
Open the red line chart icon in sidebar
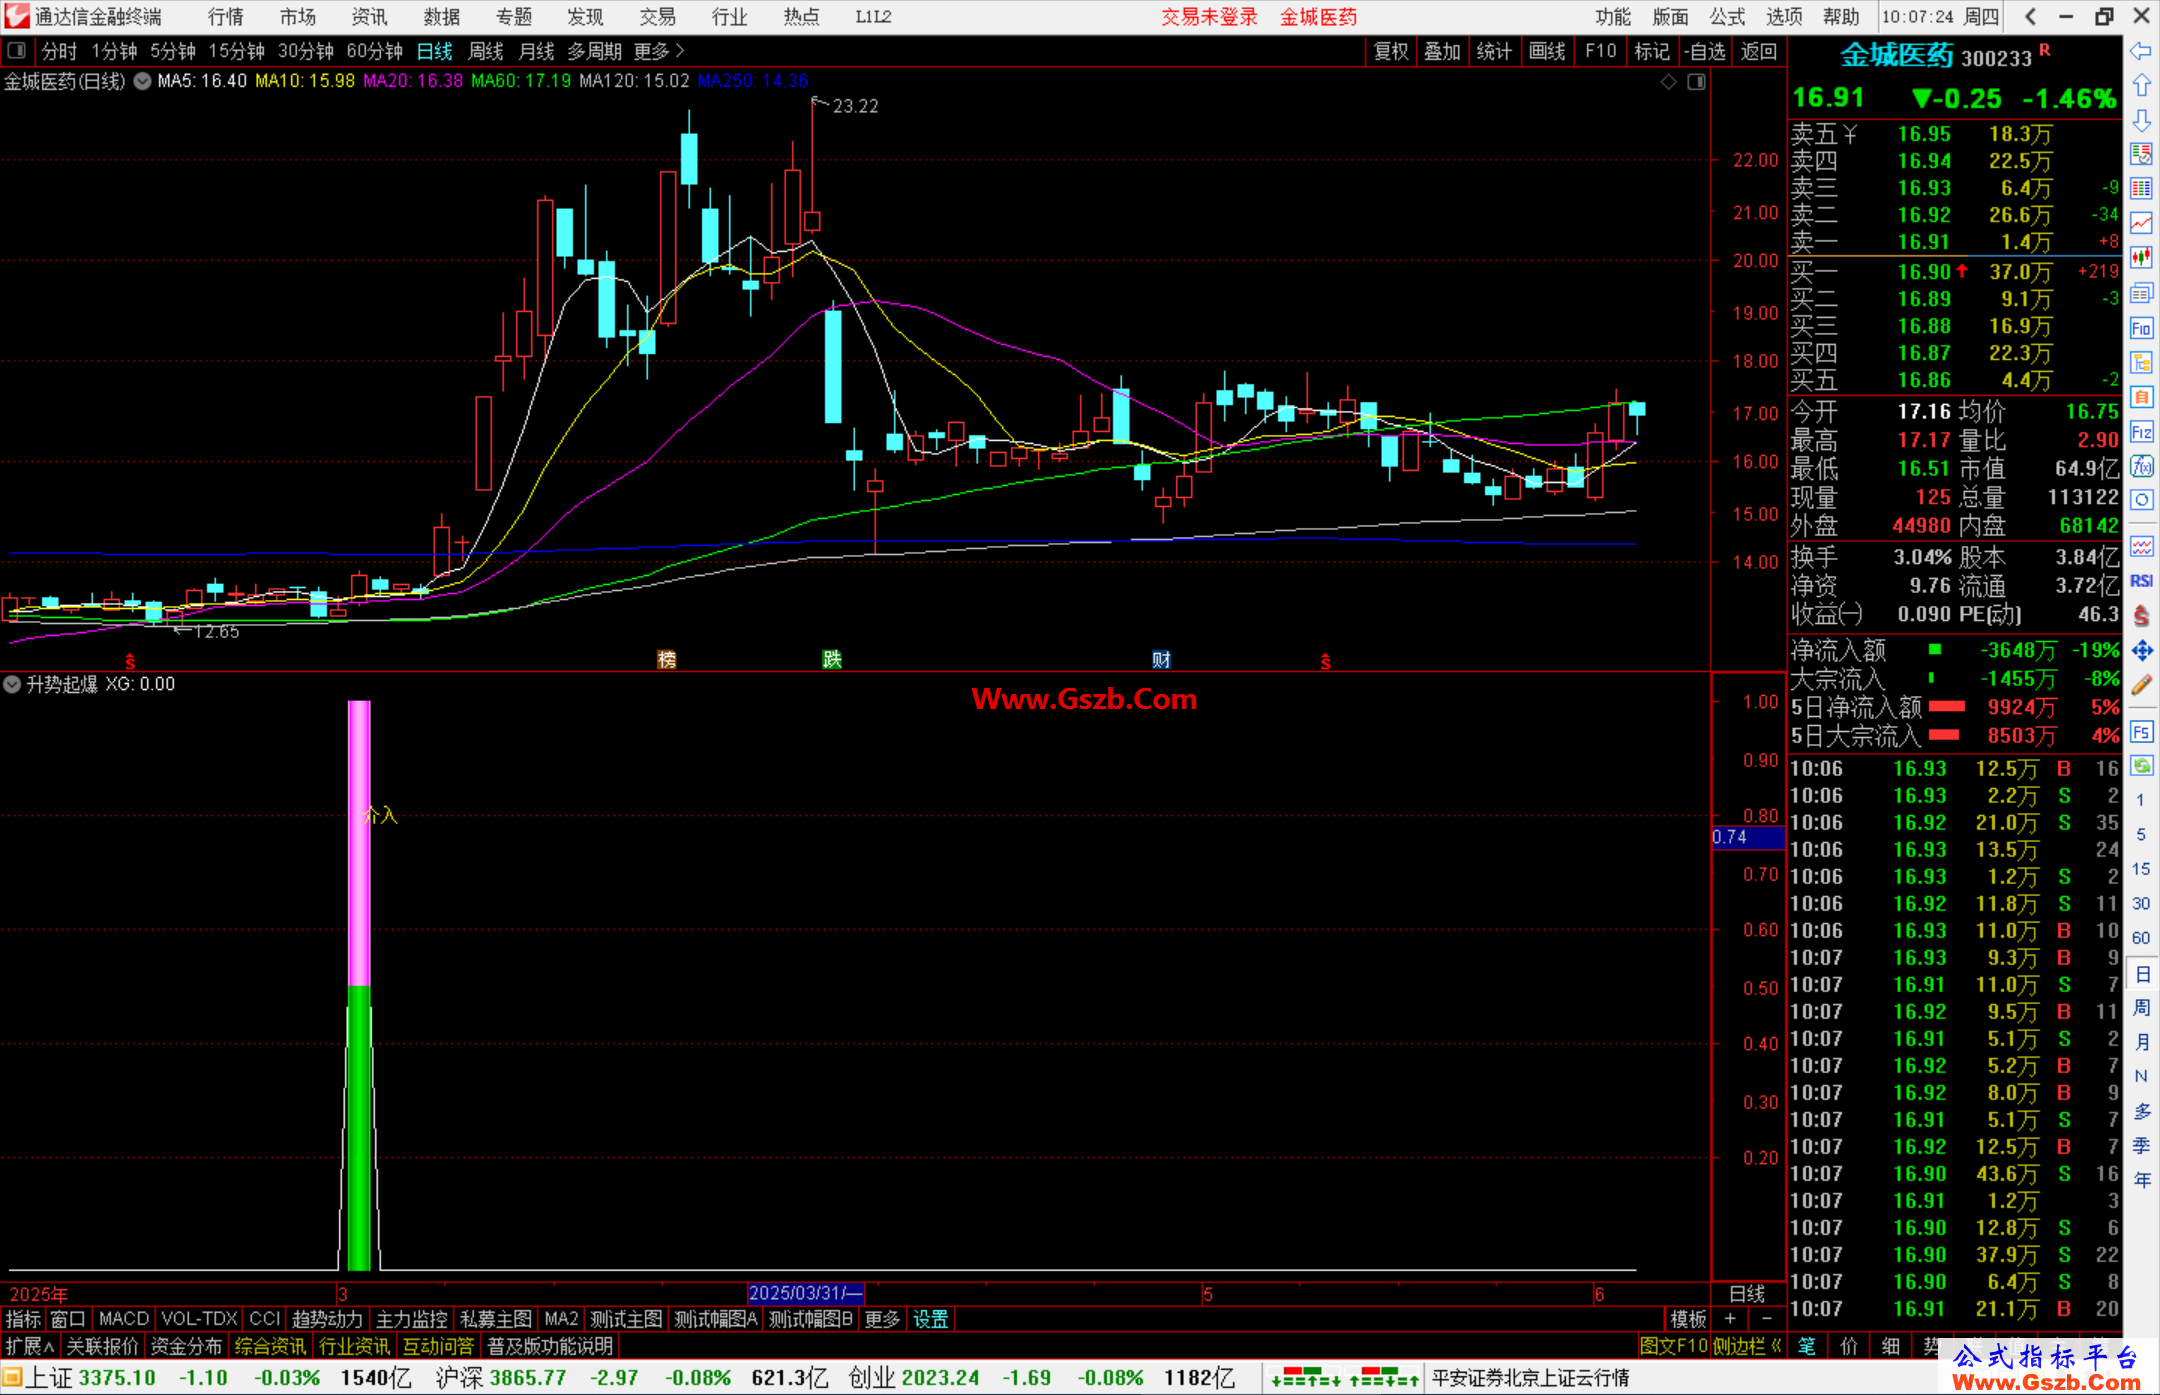[x=2141, y=223]
